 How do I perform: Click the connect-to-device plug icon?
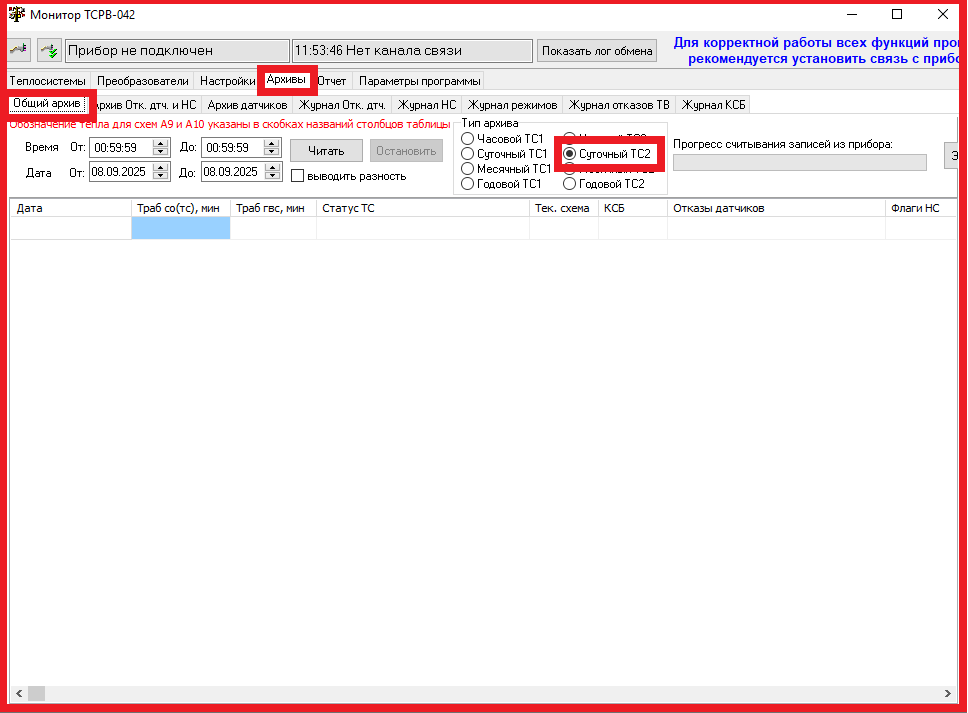(19, 50)
